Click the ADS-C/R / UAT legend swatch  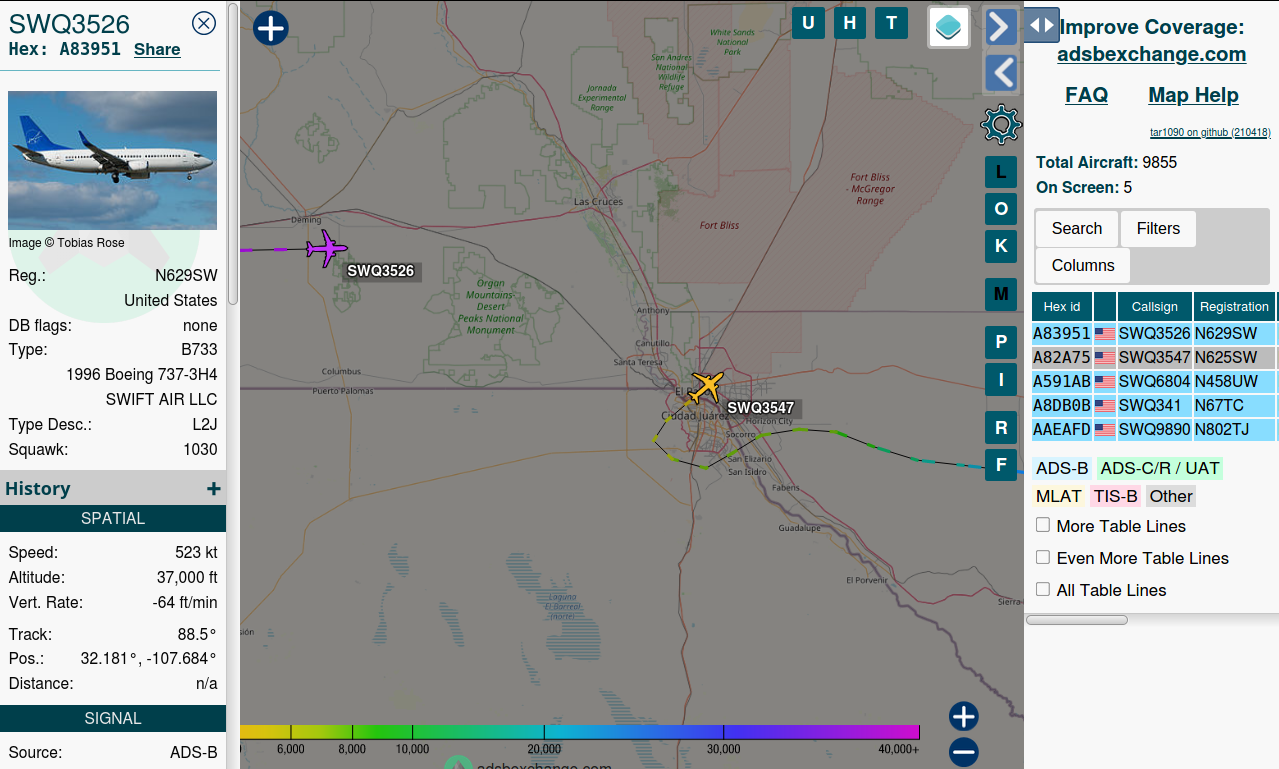(x=1160, y=468)
